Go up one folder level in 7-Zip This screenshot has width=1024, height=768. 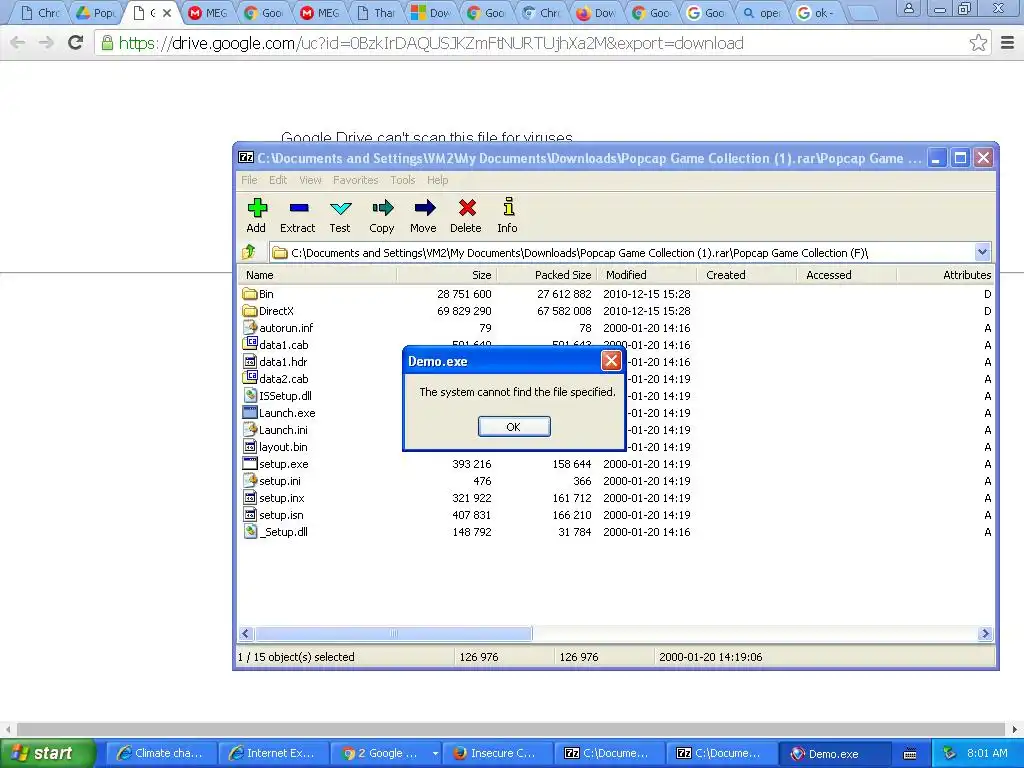tap(249, 252)
